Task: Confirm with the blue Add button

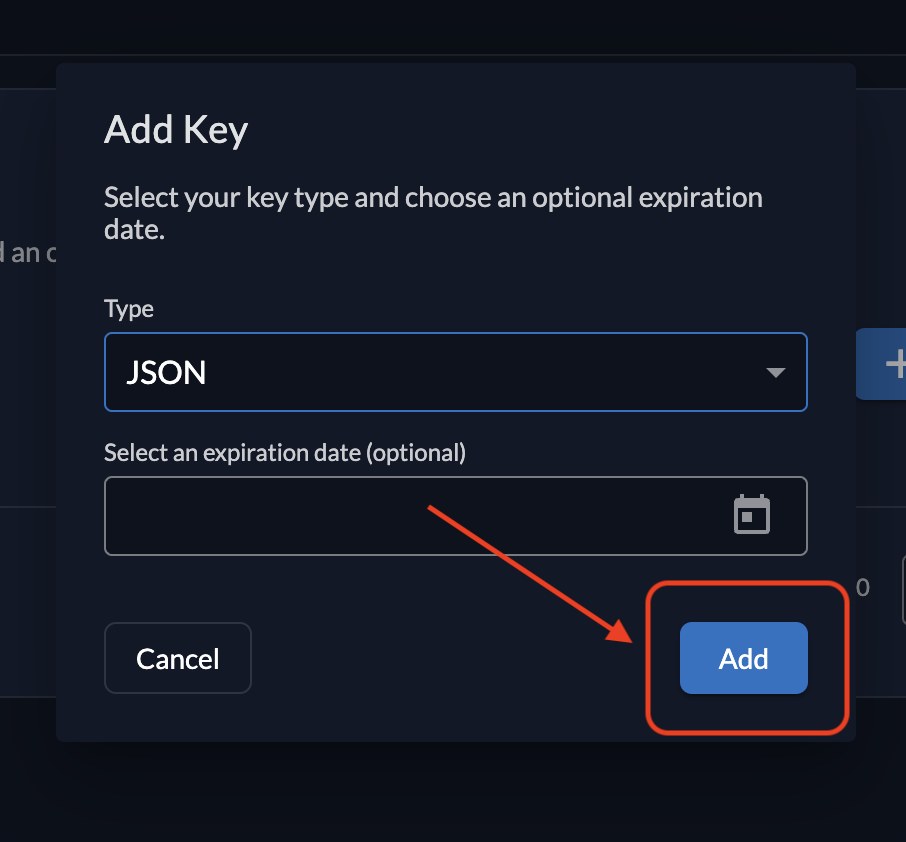Action: pyautogui.click(x=743, y=658)
